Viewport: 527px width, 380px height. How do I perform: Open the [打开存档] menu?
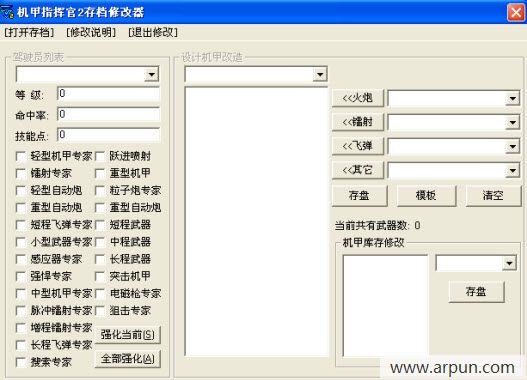(30, 33)
